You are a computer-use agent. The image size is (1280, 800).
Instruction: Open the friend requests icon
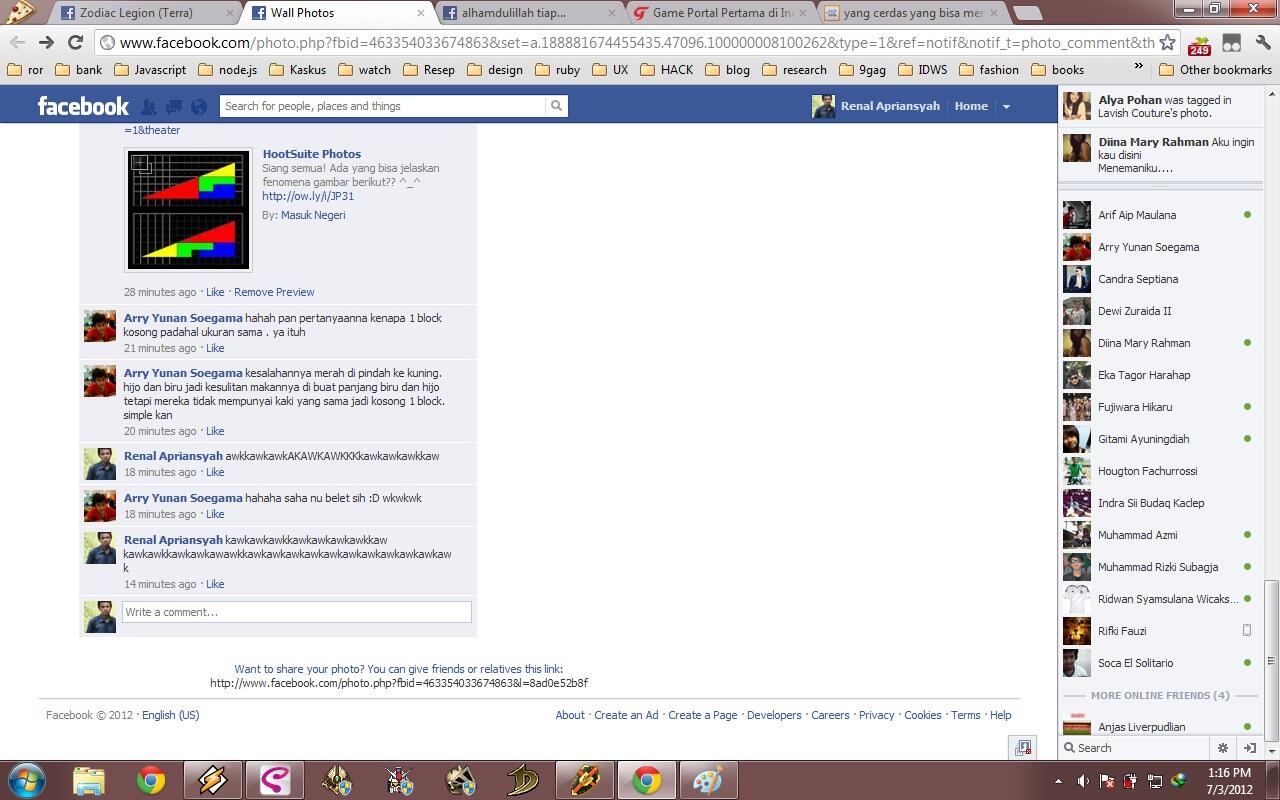[x=149, y=107]
